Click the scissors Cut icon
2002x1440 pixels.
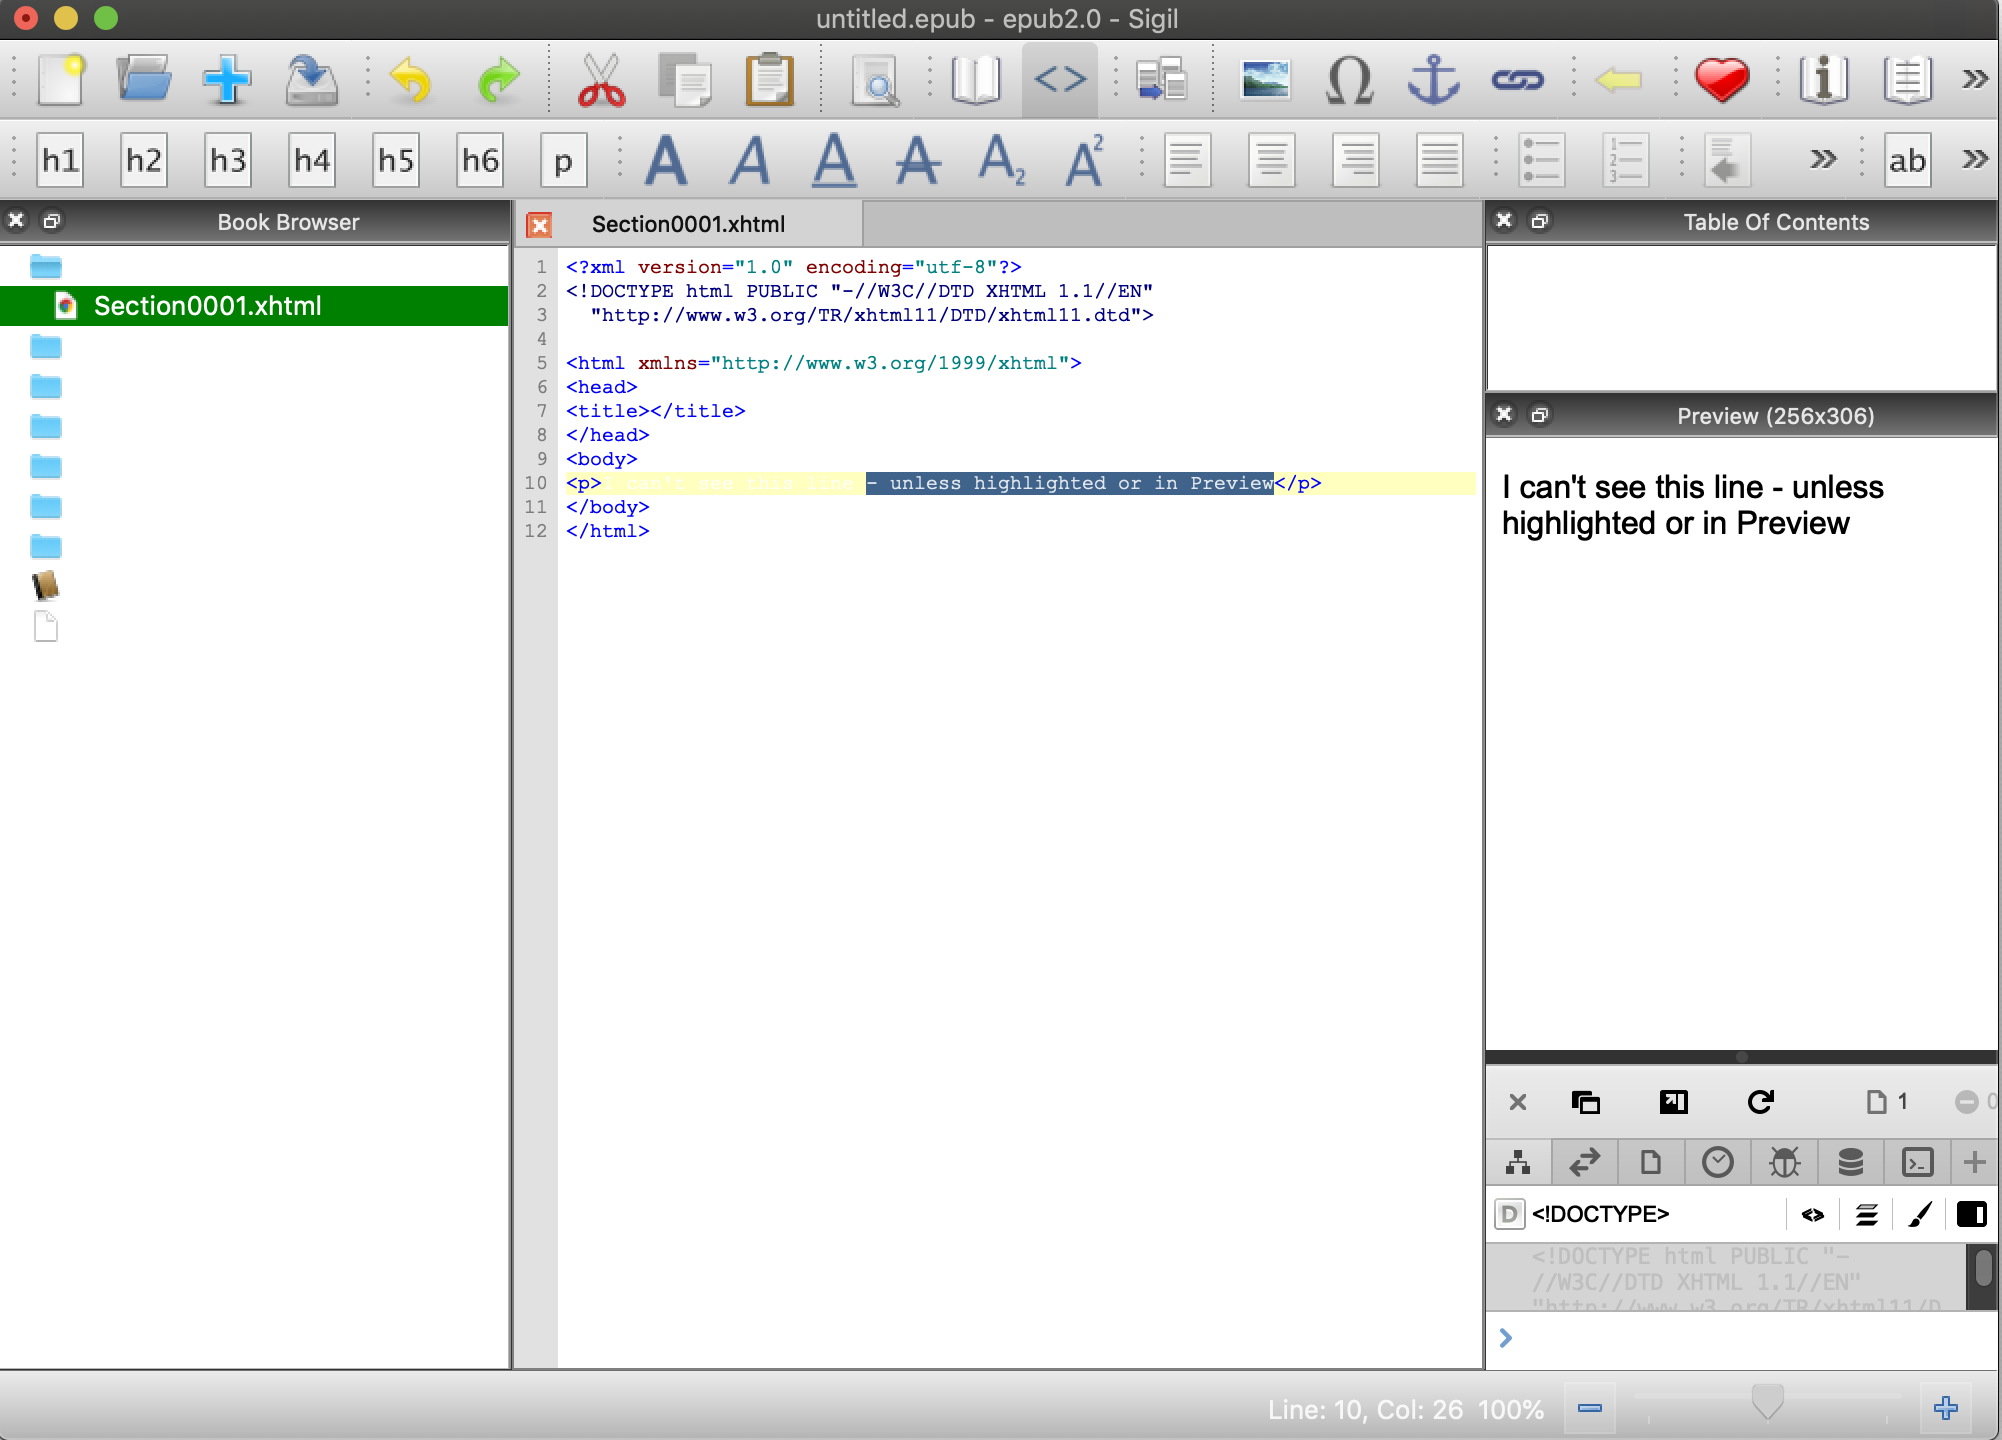pos(601,80)
